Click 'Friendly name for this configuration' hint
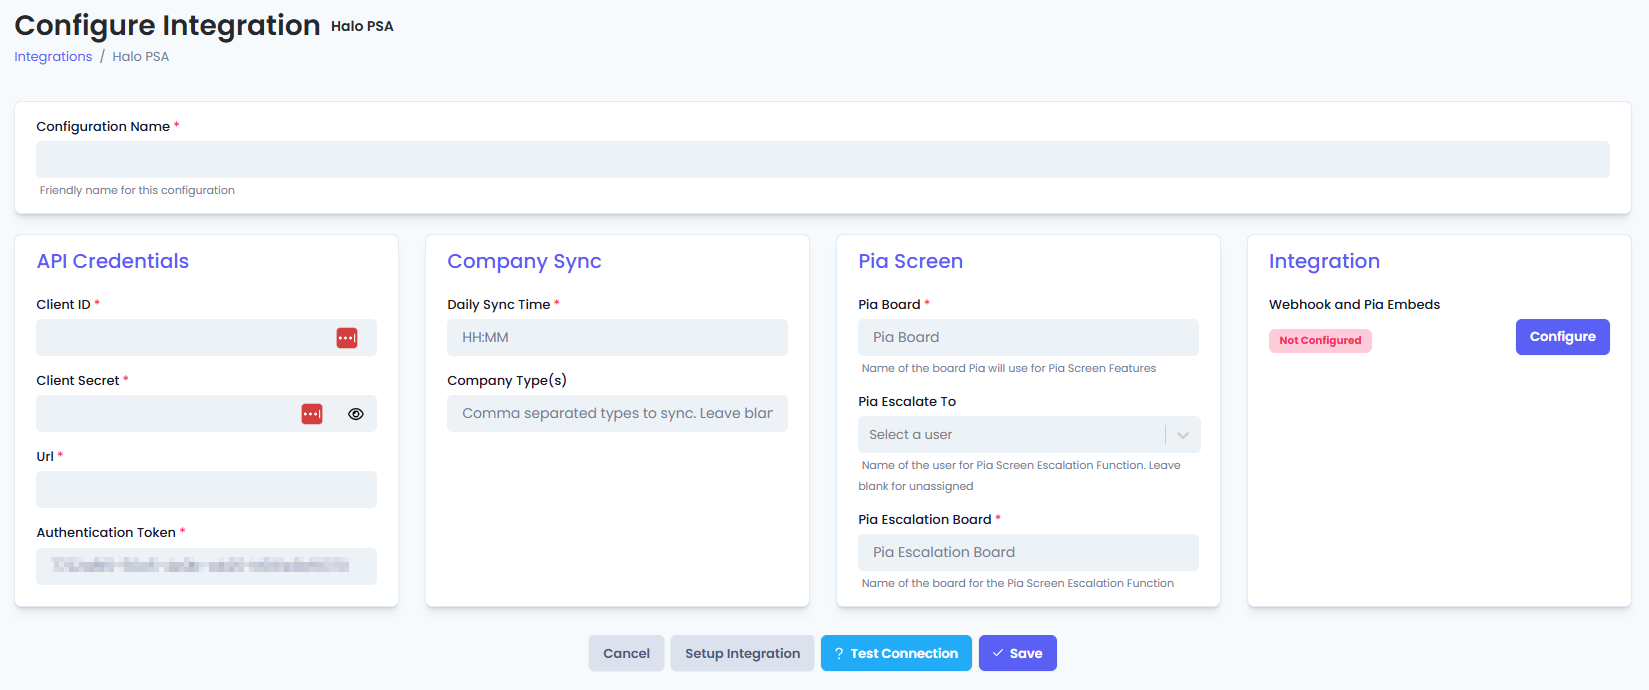This screenshot has width=1649, height=690. point(137,190)
